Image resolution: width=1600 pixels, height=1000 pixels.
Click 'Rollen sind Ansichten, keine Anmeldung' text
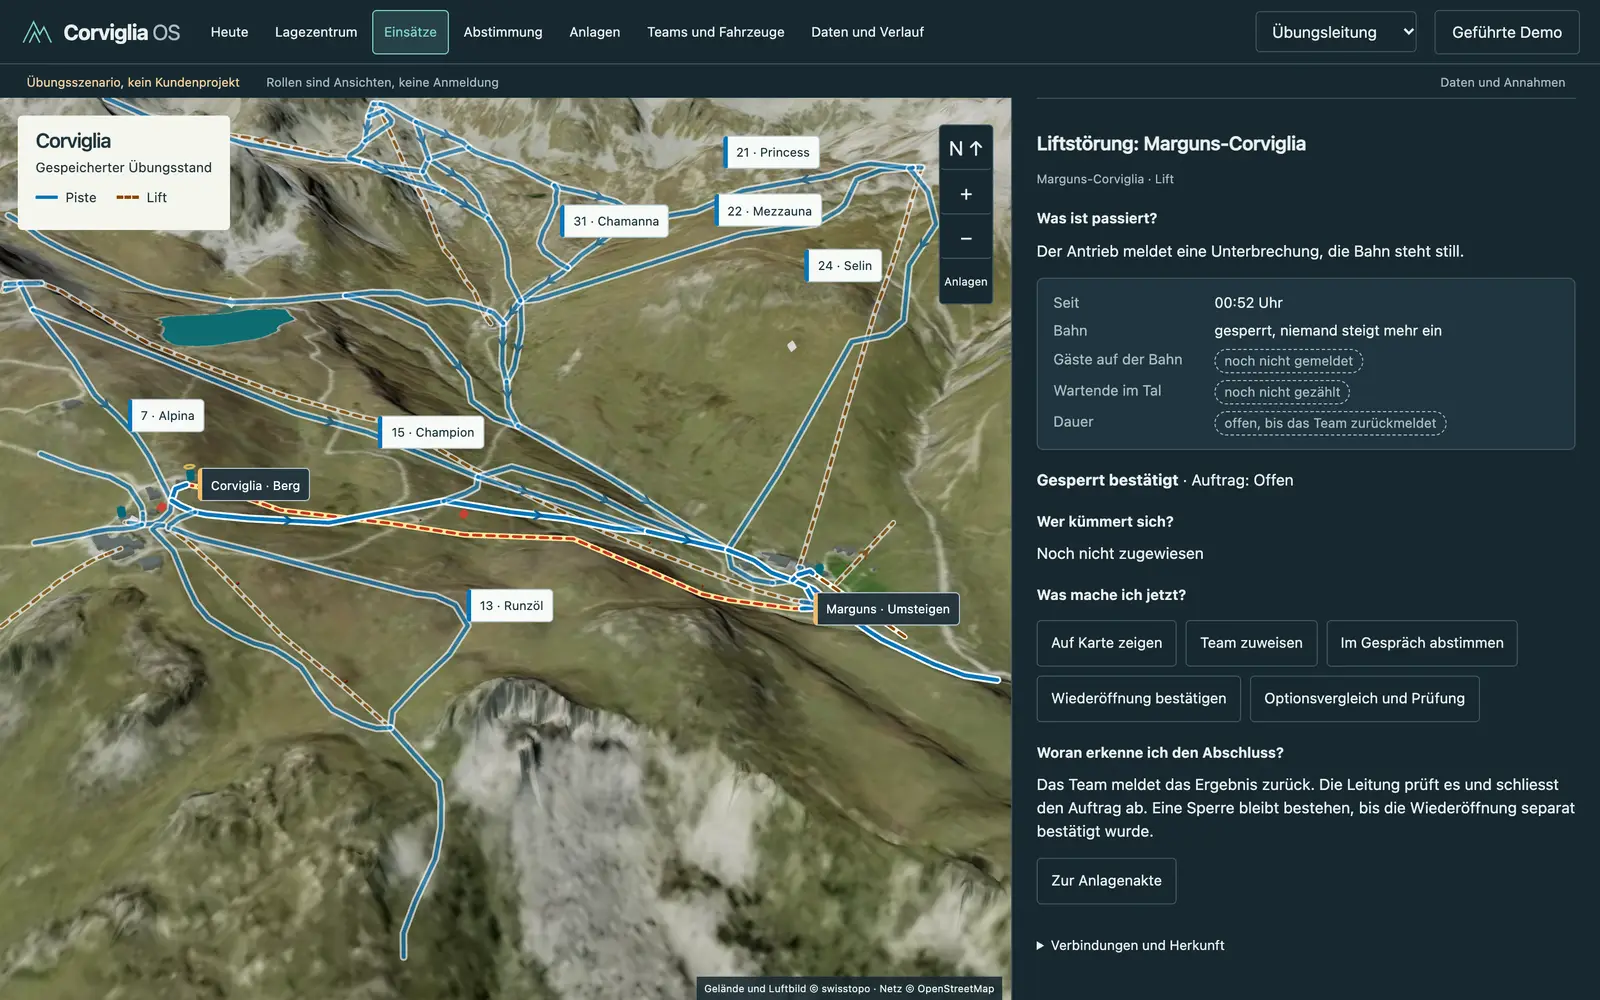pyautogui.click(x=382, y=82)
